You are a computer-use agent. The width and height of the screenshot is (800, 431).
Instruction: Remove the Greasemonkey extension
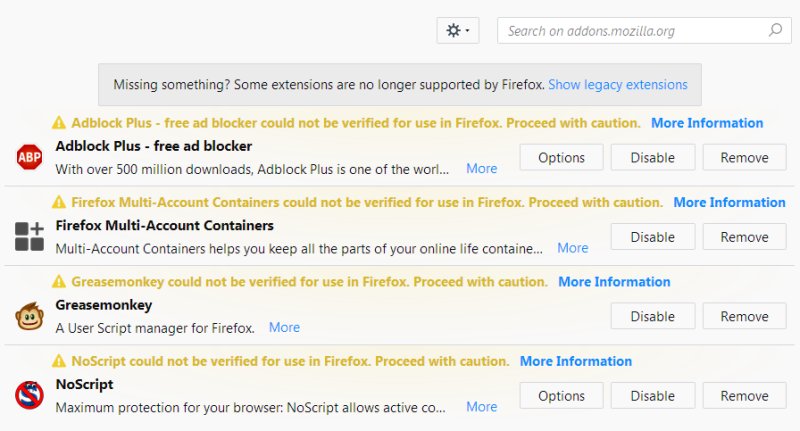pyautogui.click(x=744, y=317)
